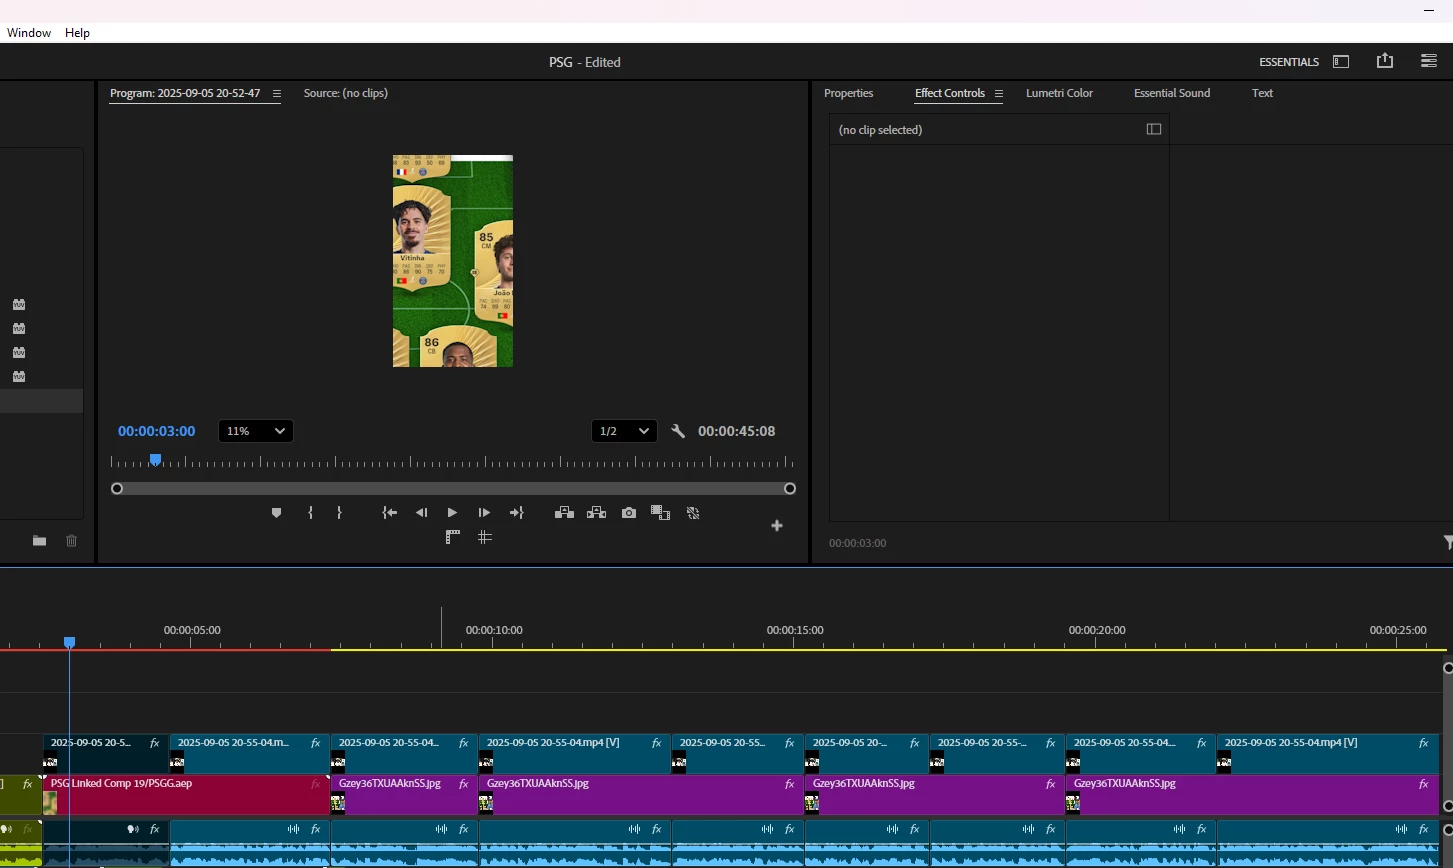Open monitor settings wrench icon

coord(678,431)
